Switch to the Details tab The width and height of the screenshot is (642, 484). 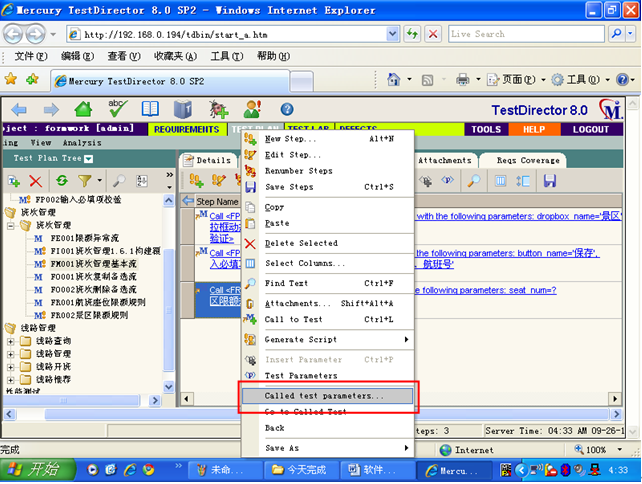point(209,160)
